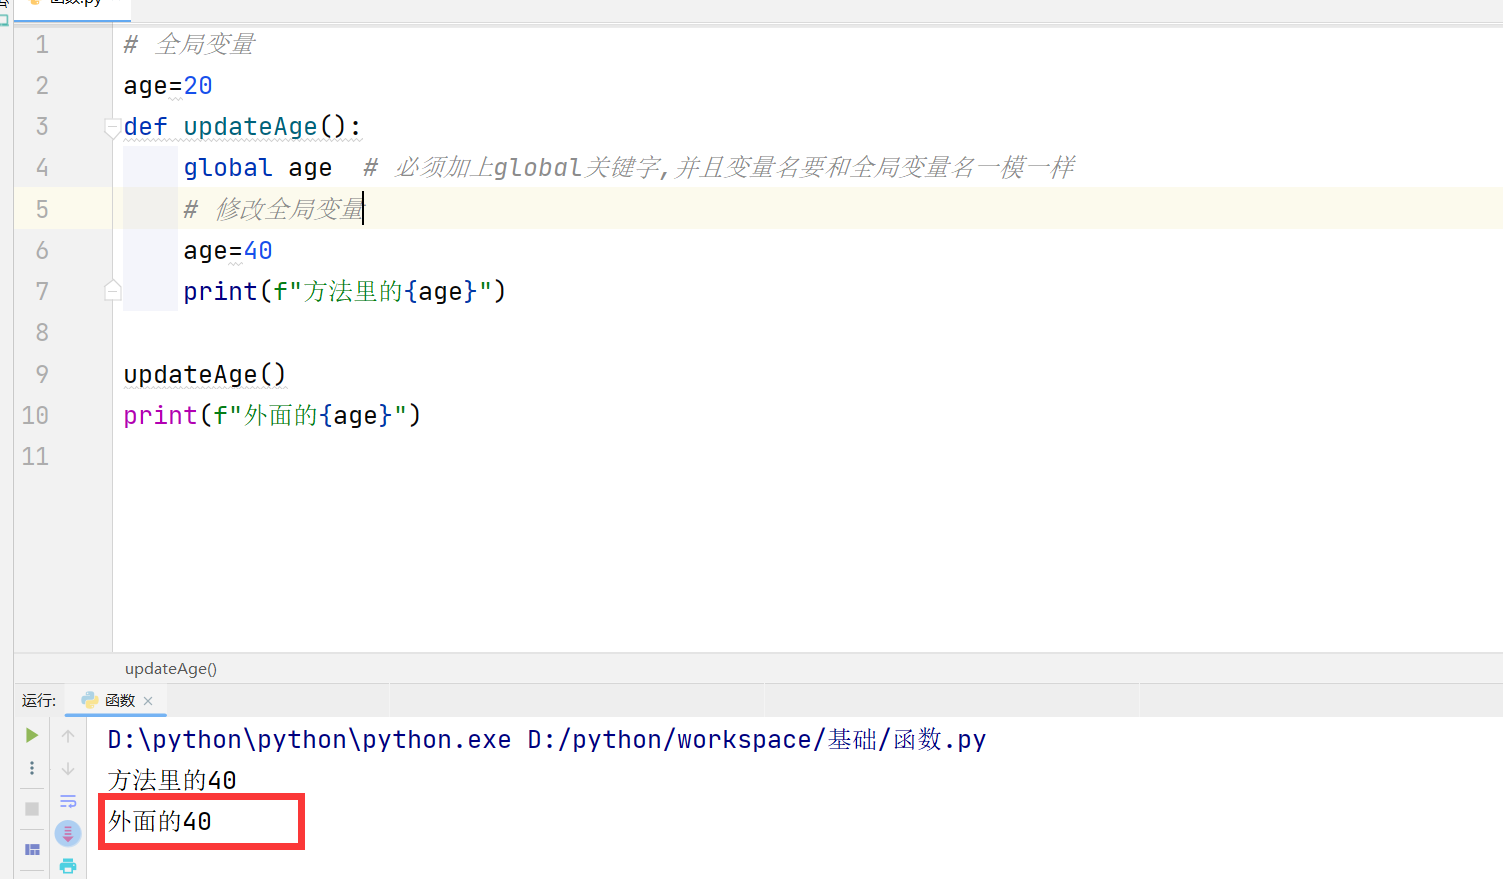Screen dimensions: 1503x879
Task: Collapse the updateAge function fold marker
Action: [113, 127]
